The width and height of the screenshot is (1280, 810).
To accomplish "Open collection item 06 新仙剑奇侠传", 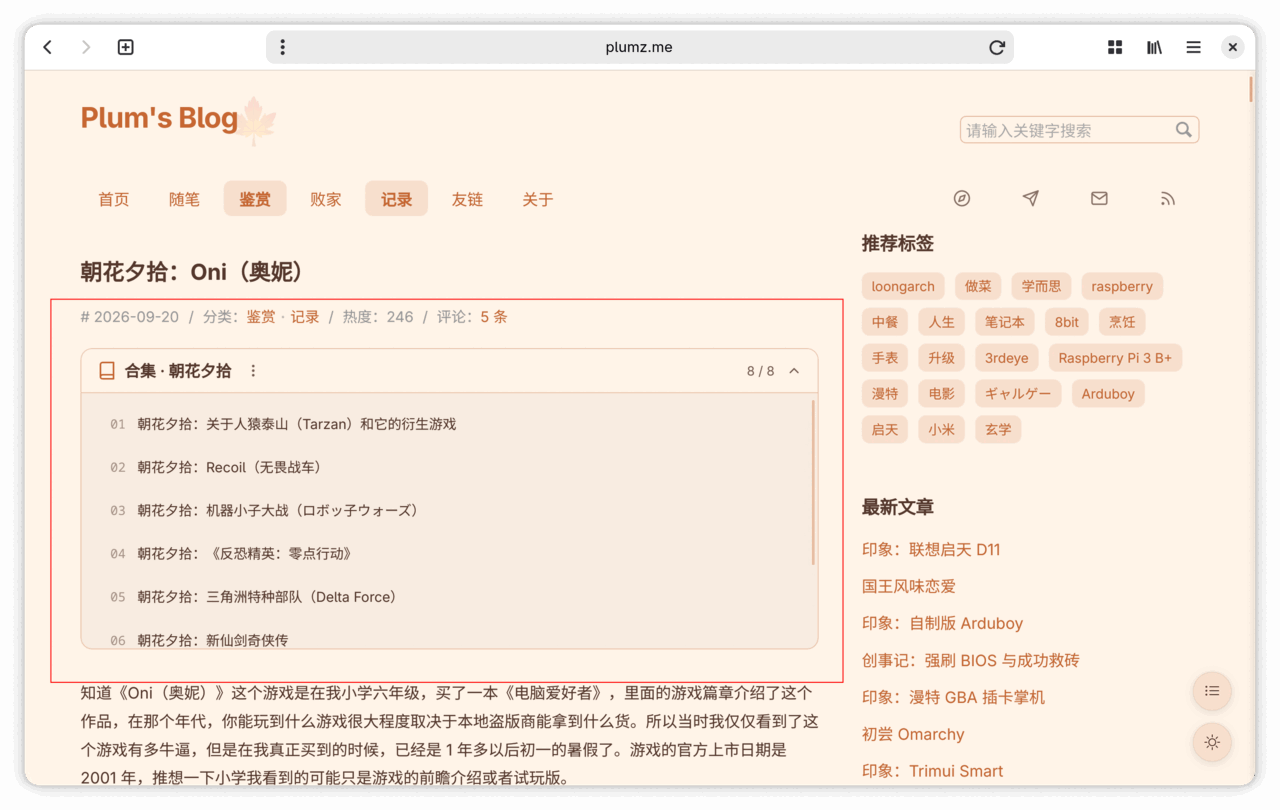I will click(x=213, y=640).
